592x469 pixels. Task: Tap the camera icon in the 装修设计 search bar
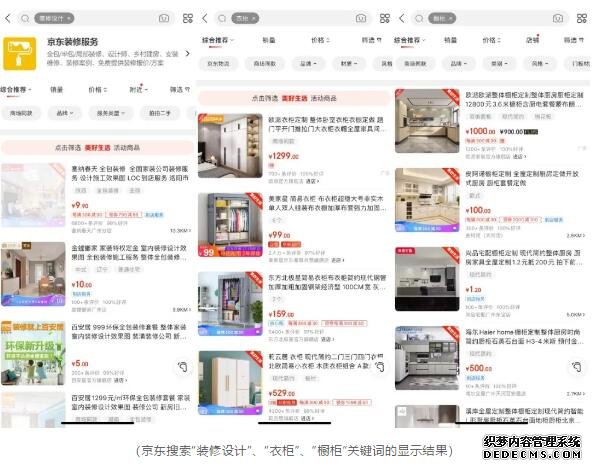(164, 18)
